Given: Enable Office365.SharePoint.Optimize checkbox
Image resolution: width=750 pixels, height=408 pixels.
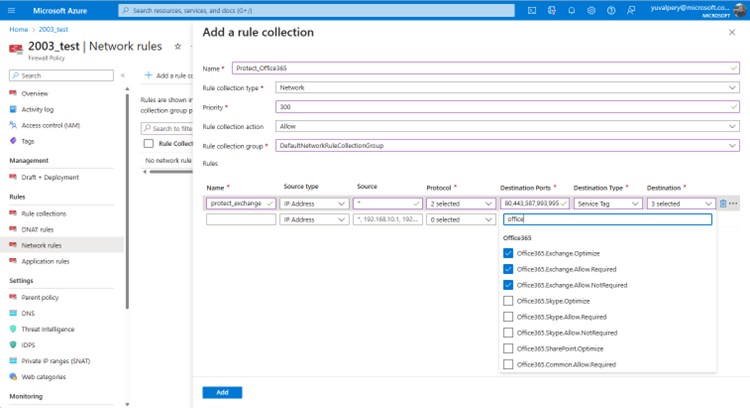Looking at the screenshot, I should pyautogui.click(x=509, y=348).
